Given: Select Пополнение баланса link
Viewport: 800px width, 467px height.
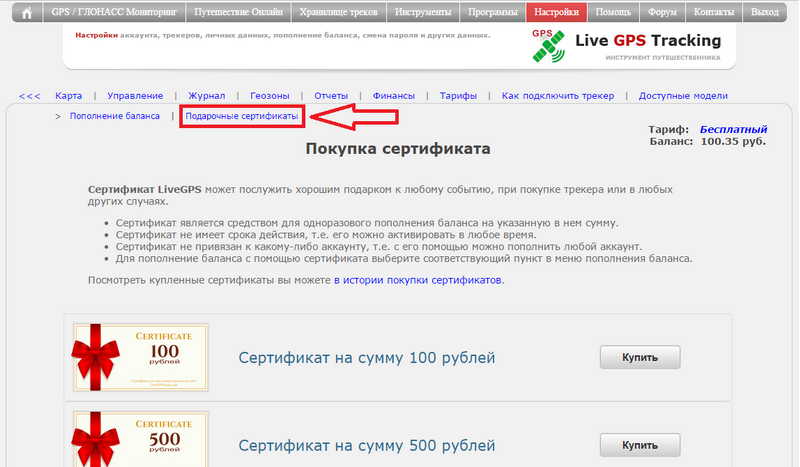Looking at the screenshot, I should point(115,116).
